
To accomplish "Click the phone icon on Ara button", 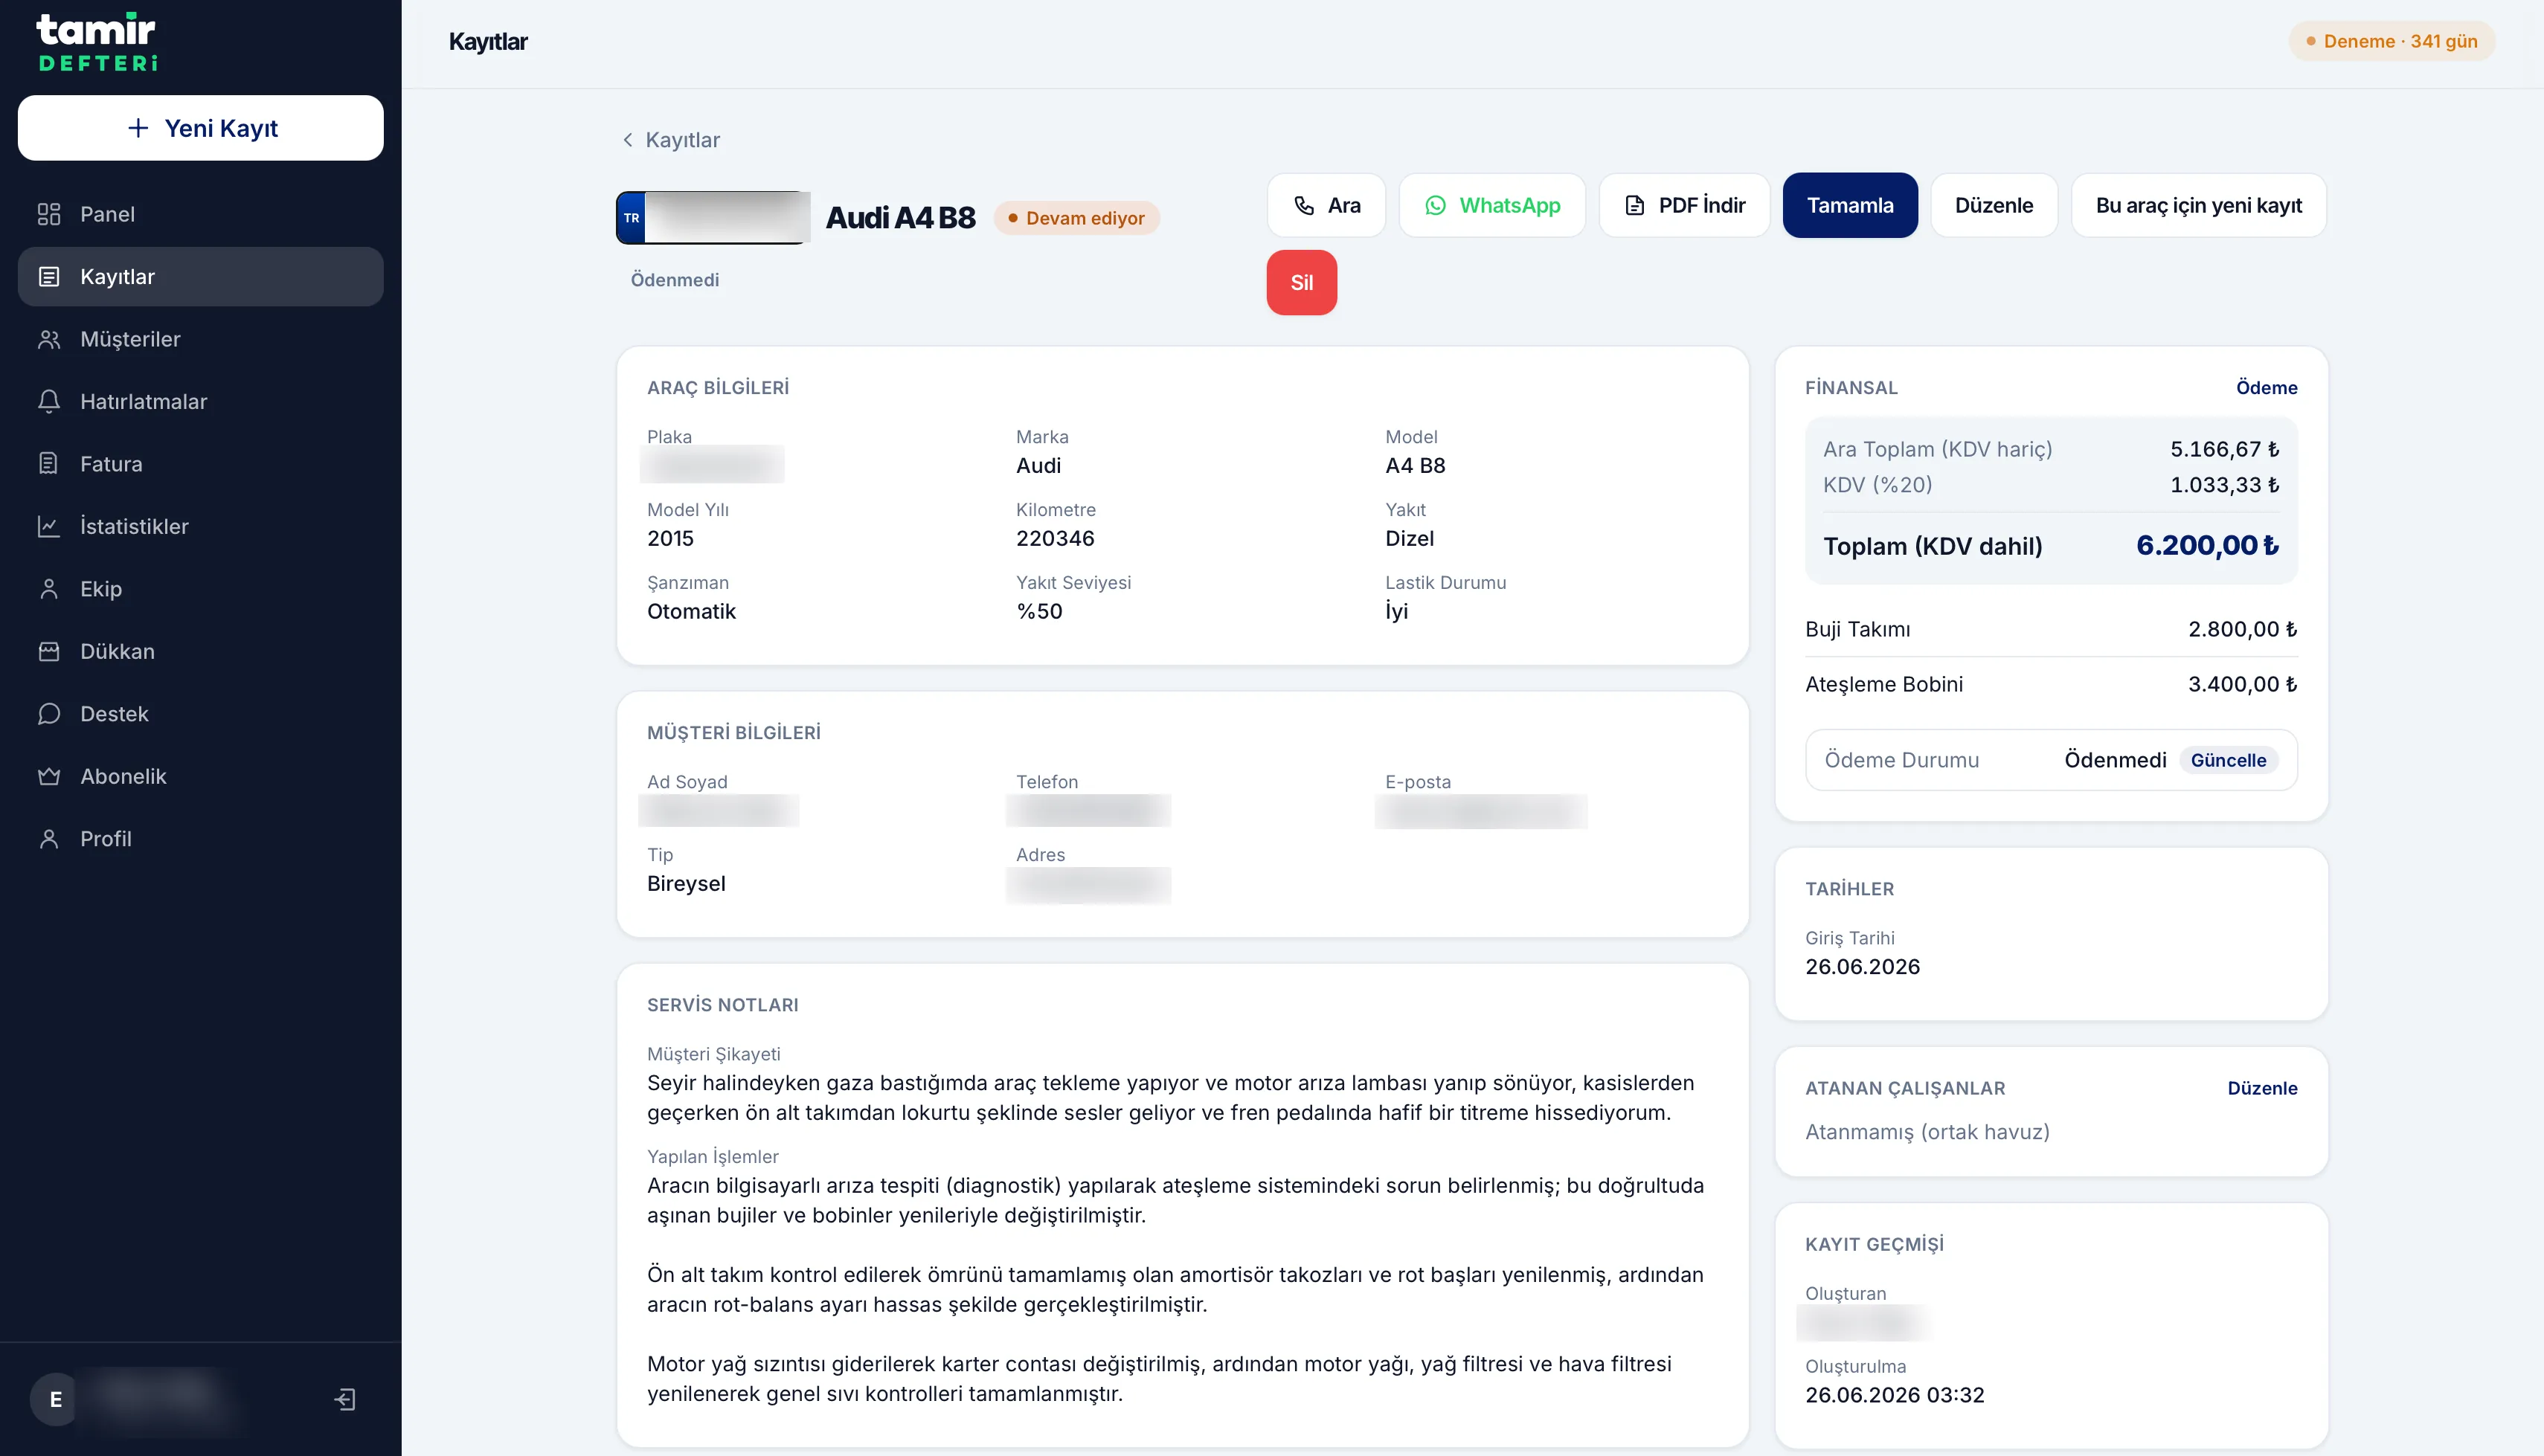I will [1304, 205].
